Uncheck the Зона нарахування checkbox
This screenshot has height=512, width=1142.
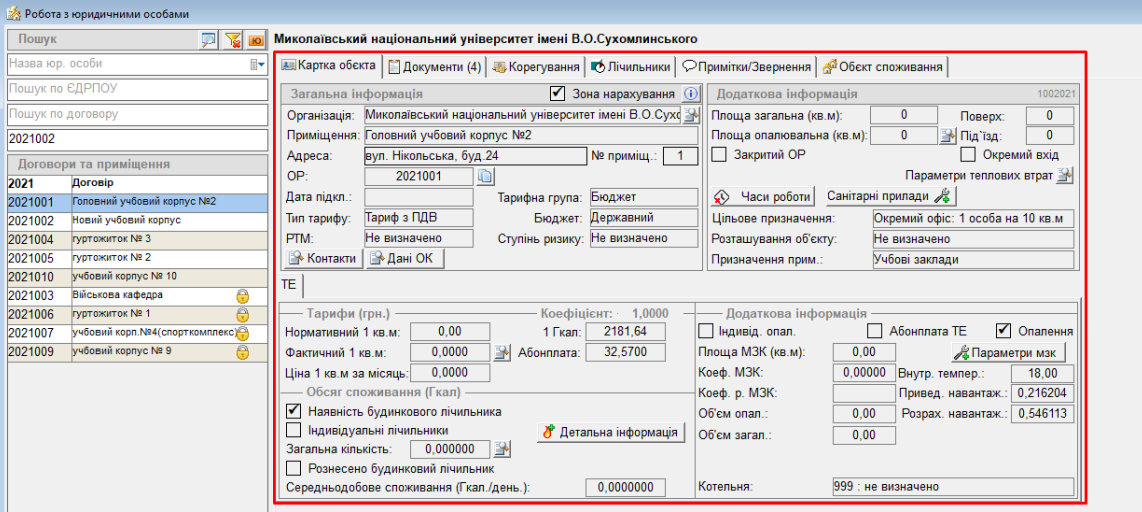558,93
